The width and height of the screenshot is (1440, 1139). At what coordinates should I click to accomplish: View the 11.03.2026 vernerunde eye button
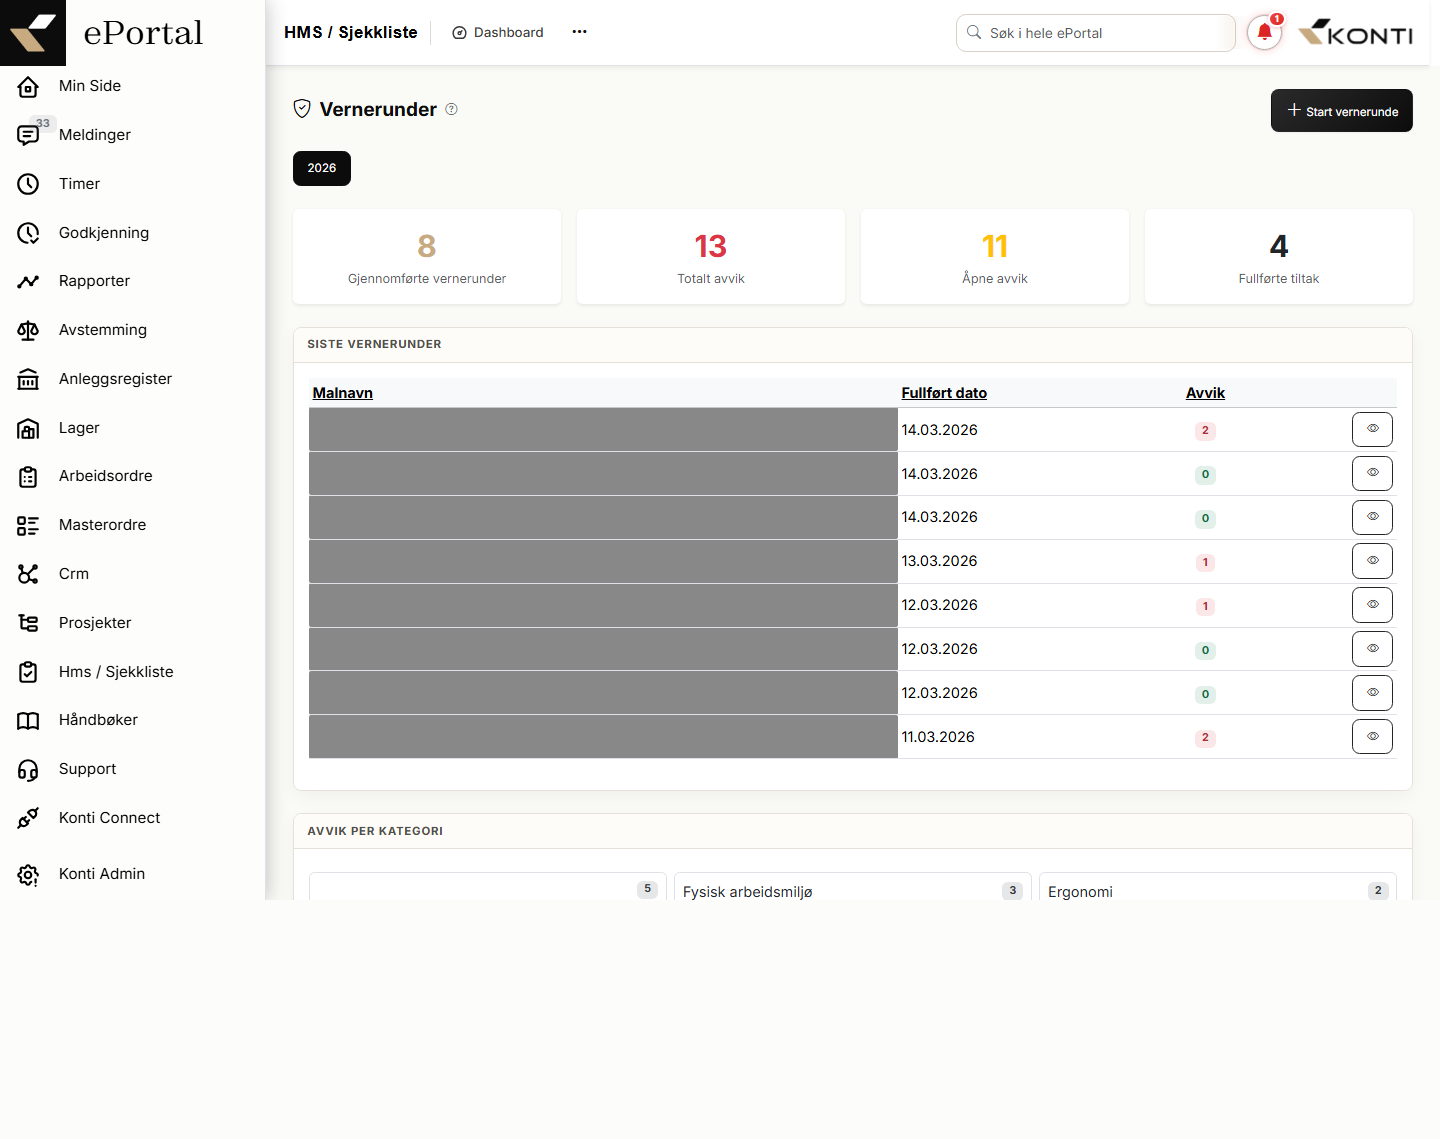(x=1372, y=737)
